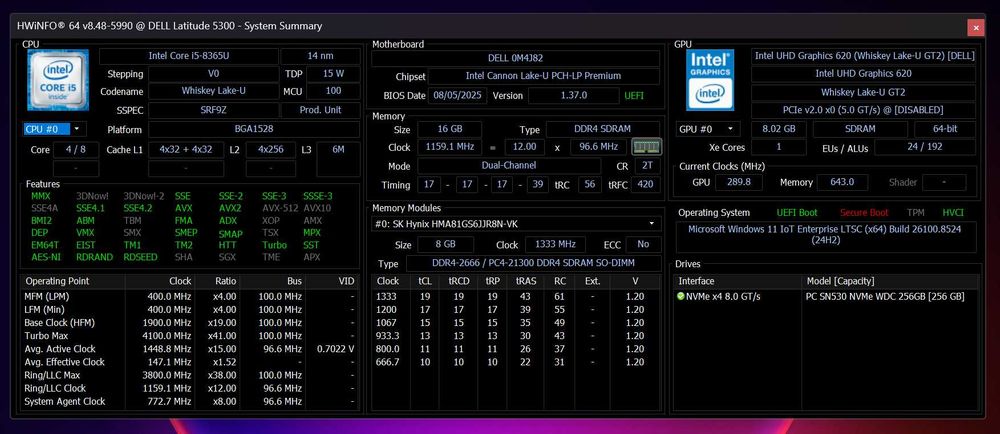Select the Base Clock (HFM) row
This screenshot has width=1000, height=434.
pos(190,322)
